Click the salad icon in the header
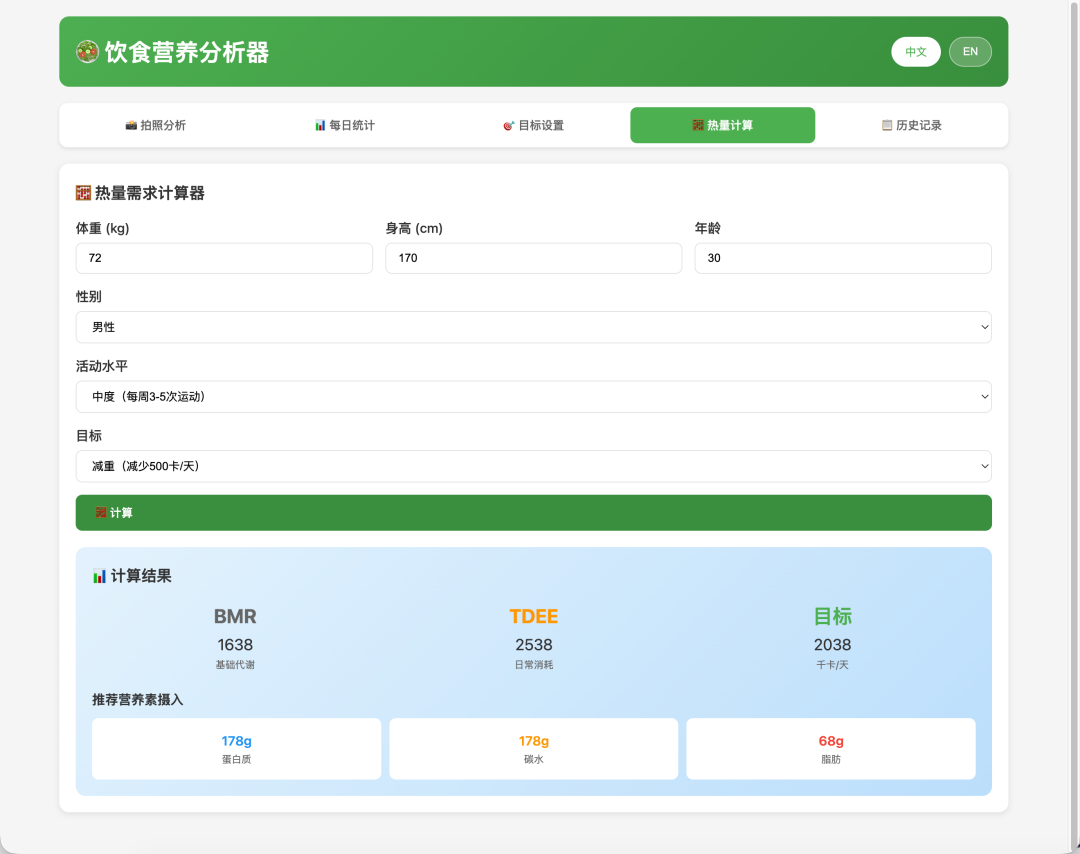 87,51
